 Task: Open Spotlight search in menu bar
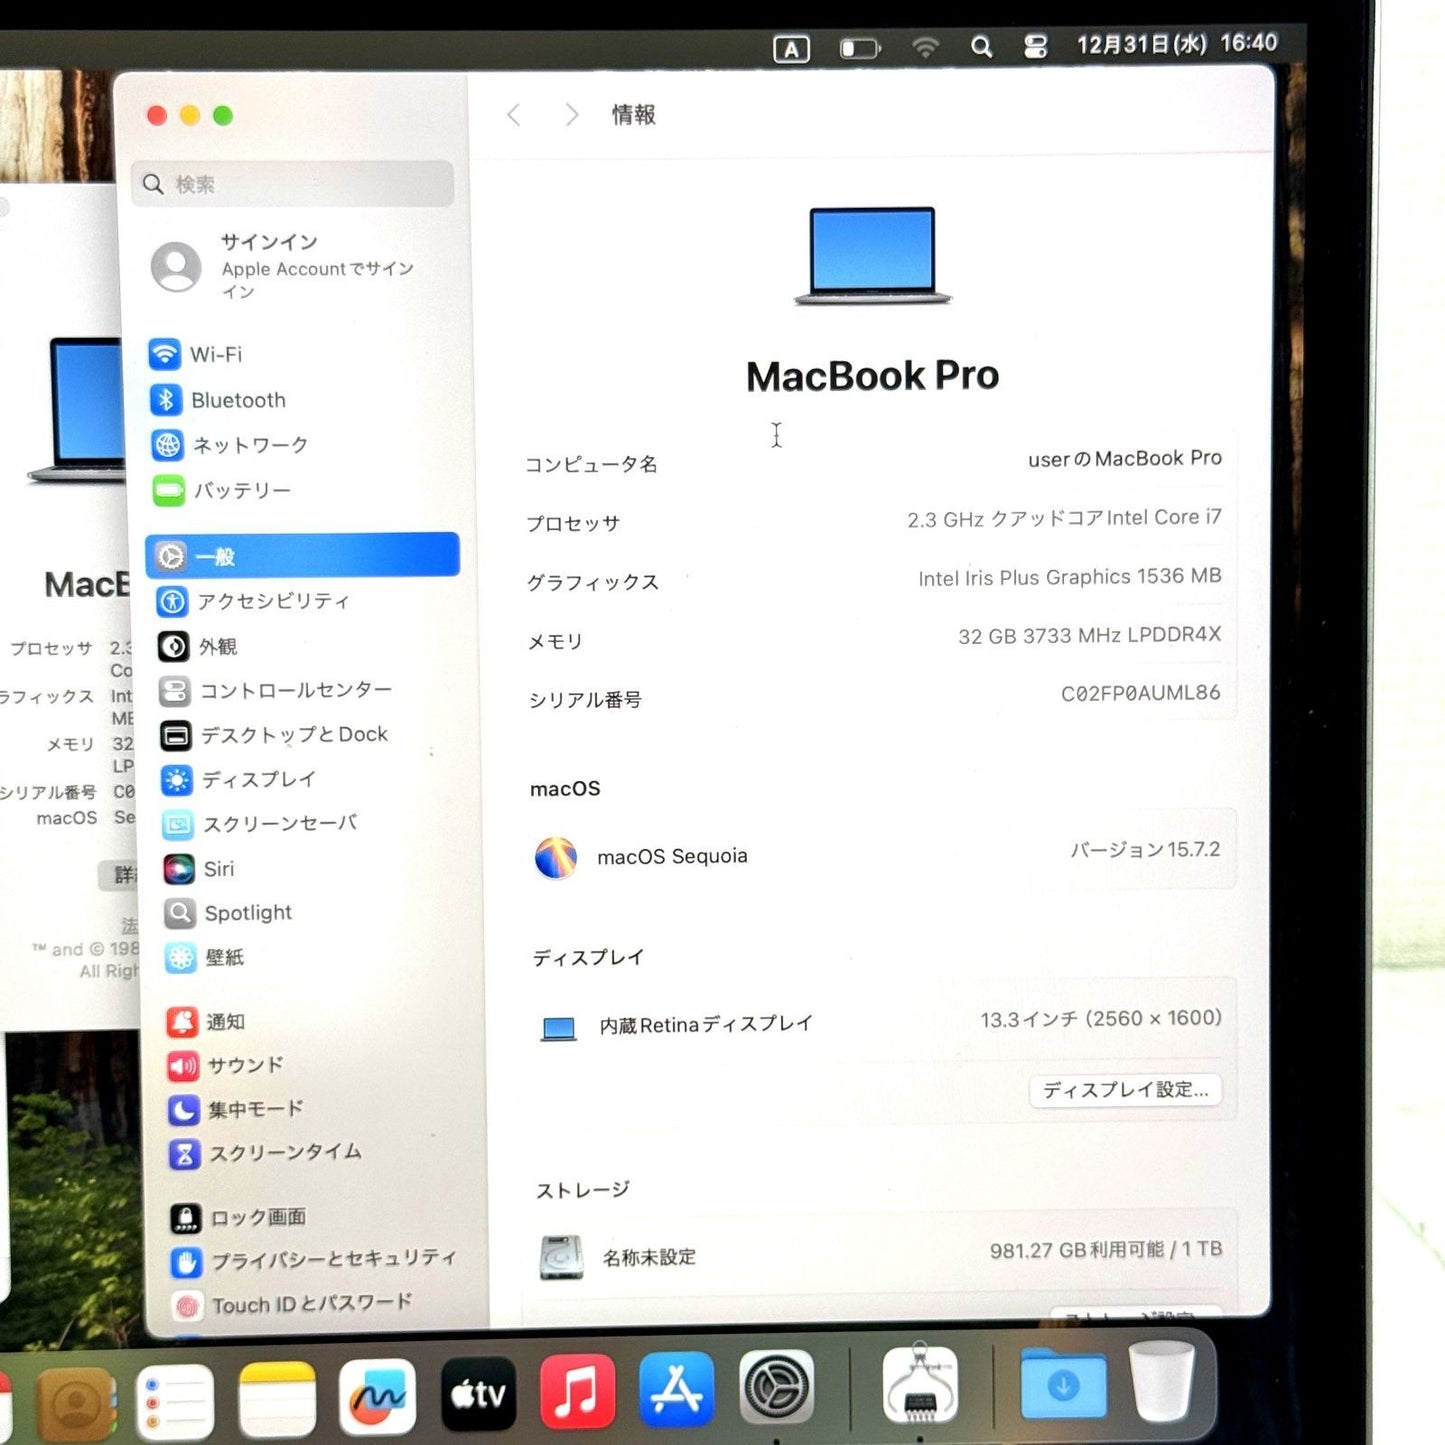coord(982,47)
